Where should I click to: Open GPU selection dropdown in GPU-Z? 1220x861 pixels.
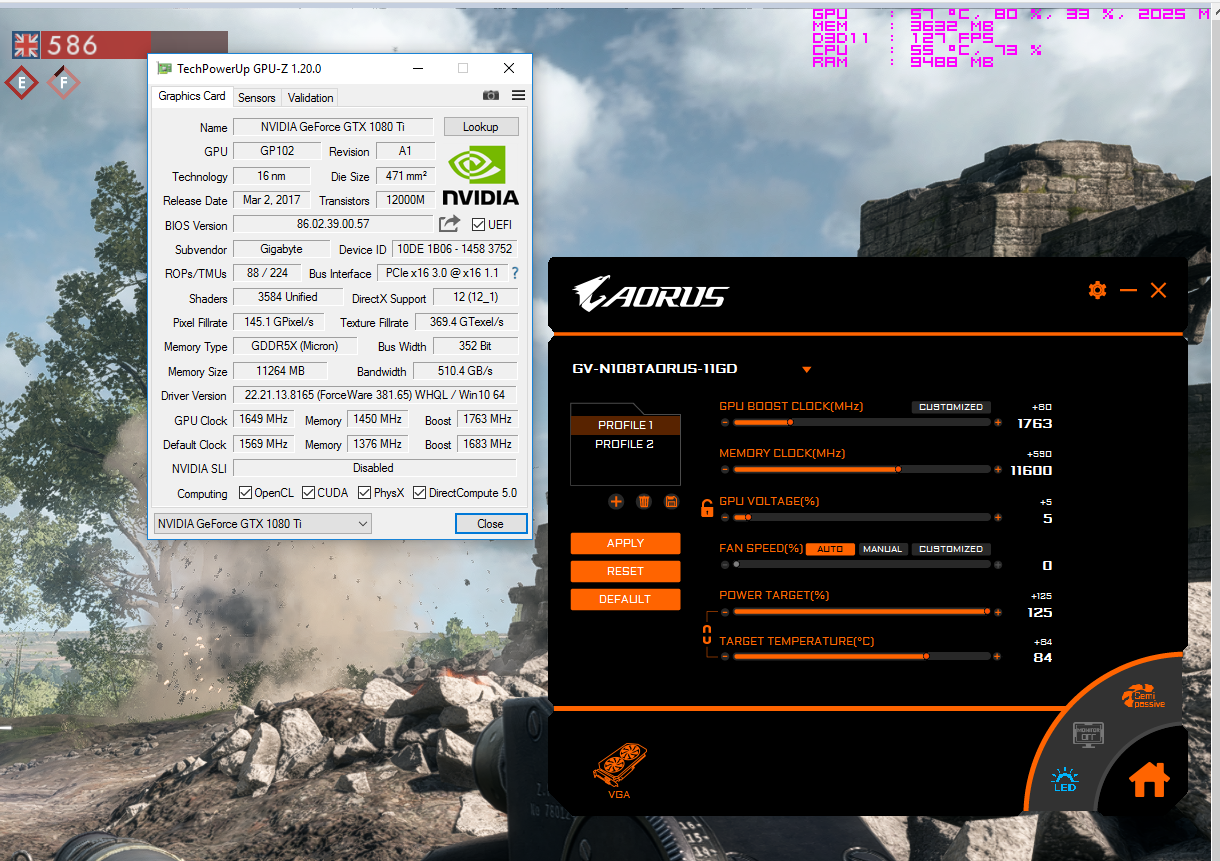pyautogui.click(x=263, y=524)
